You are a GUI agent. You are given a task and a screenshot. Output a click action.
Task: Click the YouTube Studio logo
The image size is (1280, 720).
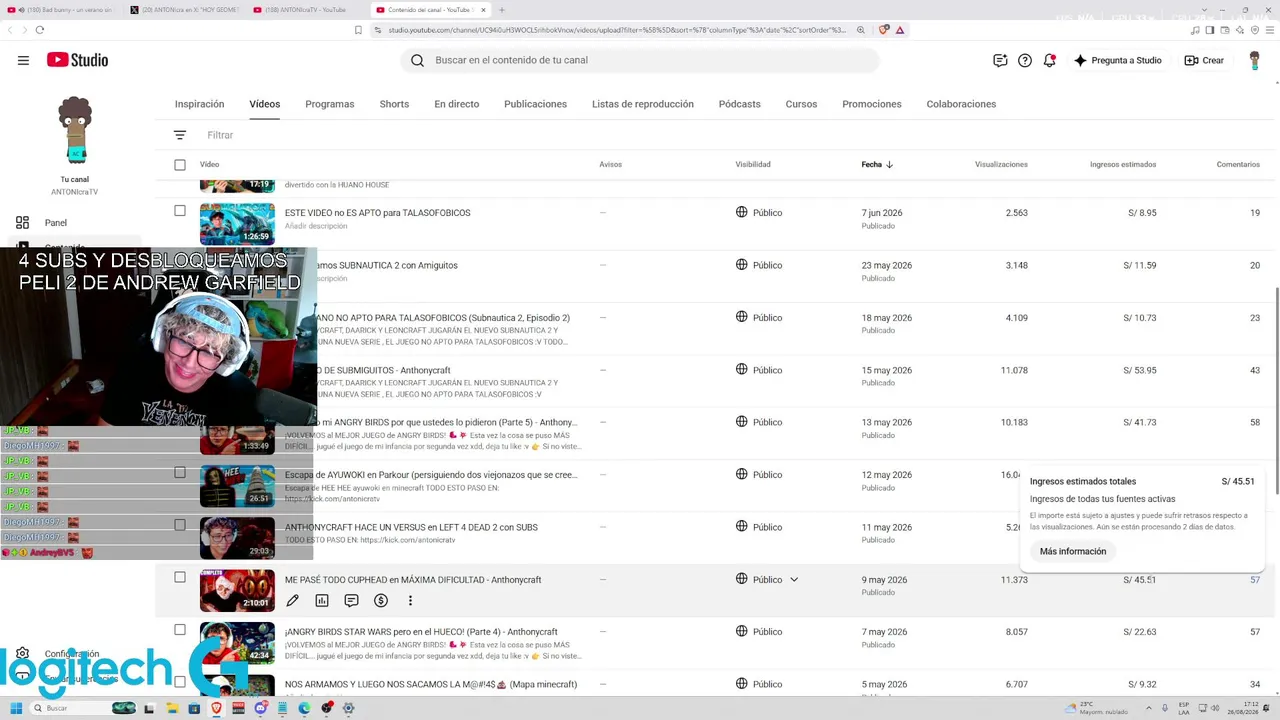click(77, 60)
